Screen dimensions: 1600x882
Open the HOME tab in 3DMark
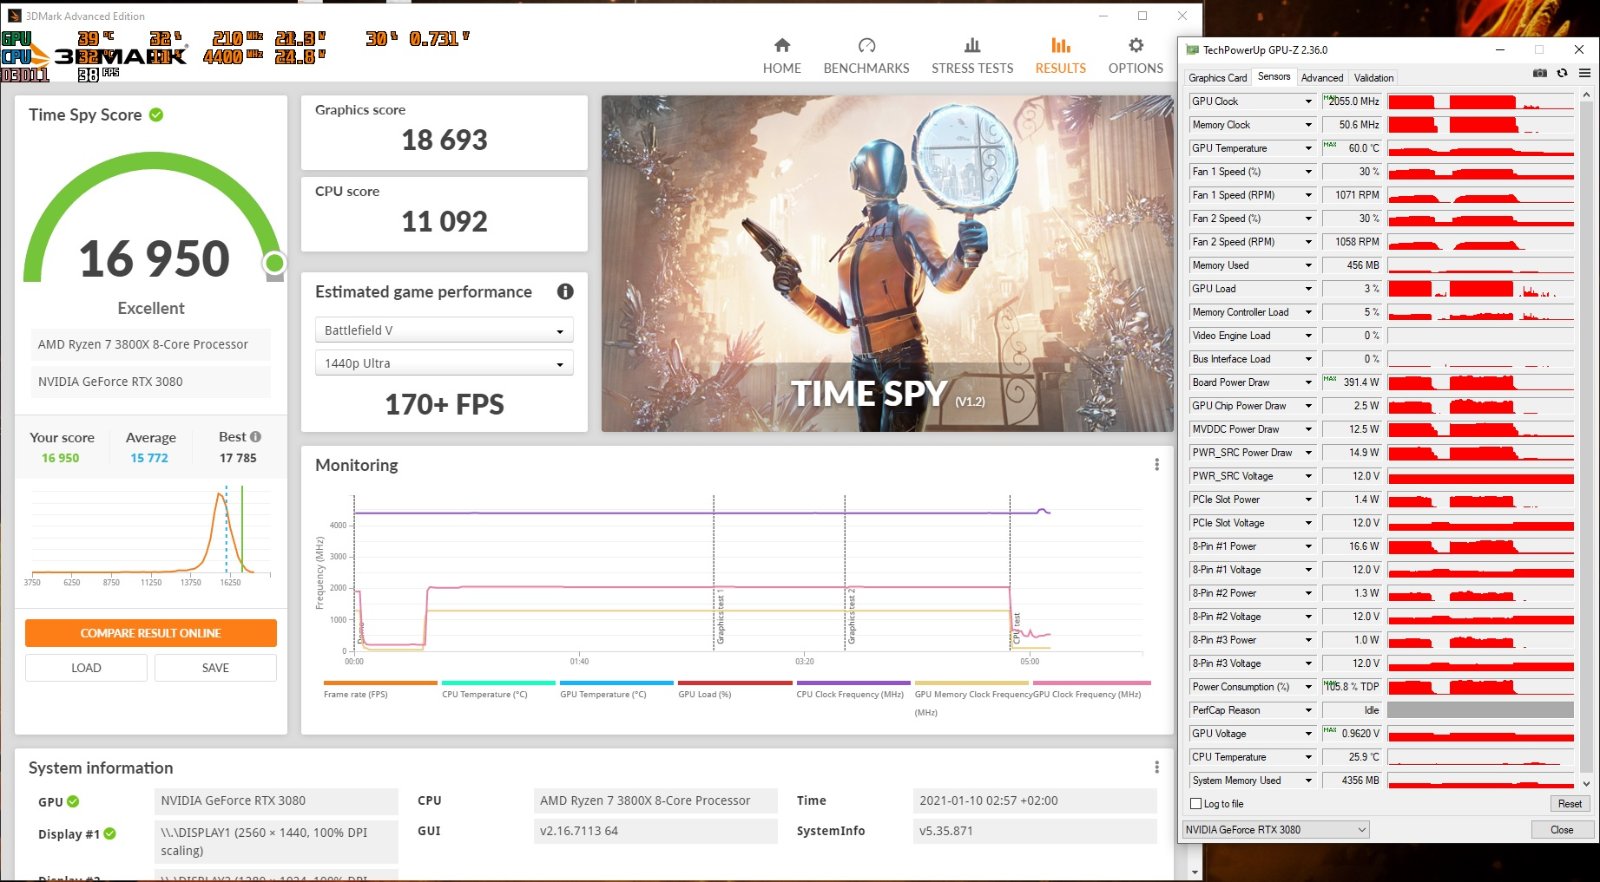click(x=782, y=56)
